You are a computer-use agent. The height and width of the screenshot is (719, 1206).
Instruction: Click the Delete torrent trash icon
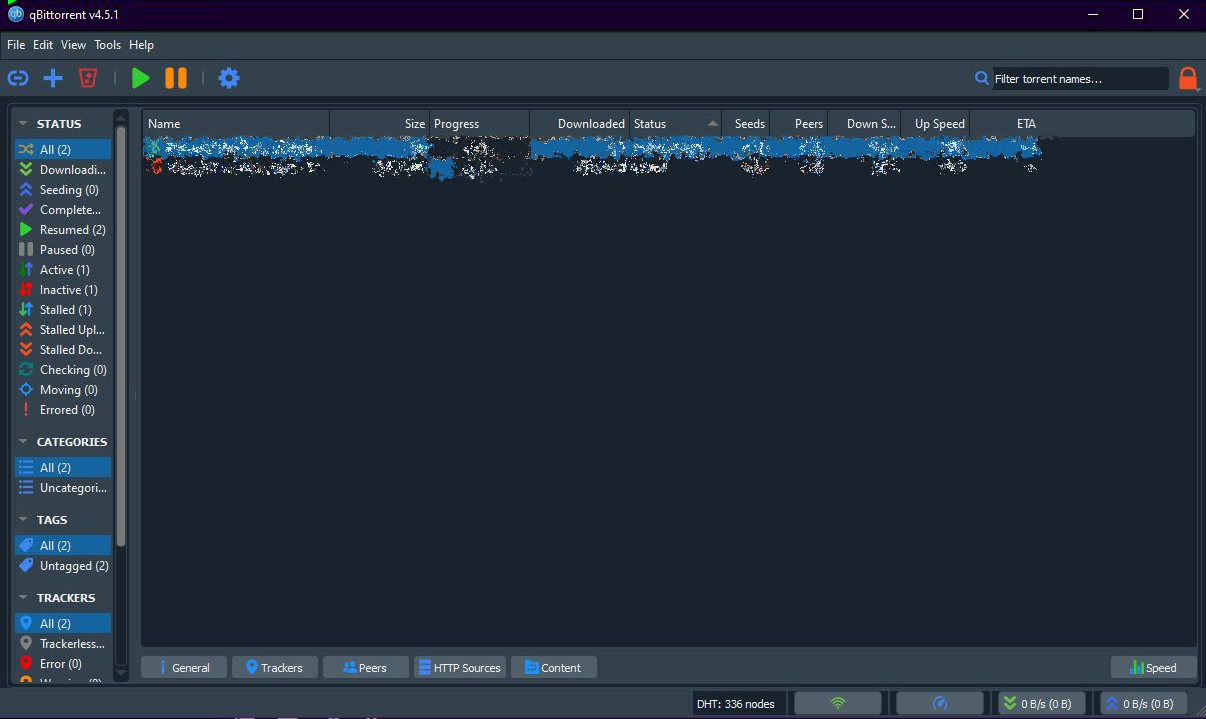(x=88, y=77)
